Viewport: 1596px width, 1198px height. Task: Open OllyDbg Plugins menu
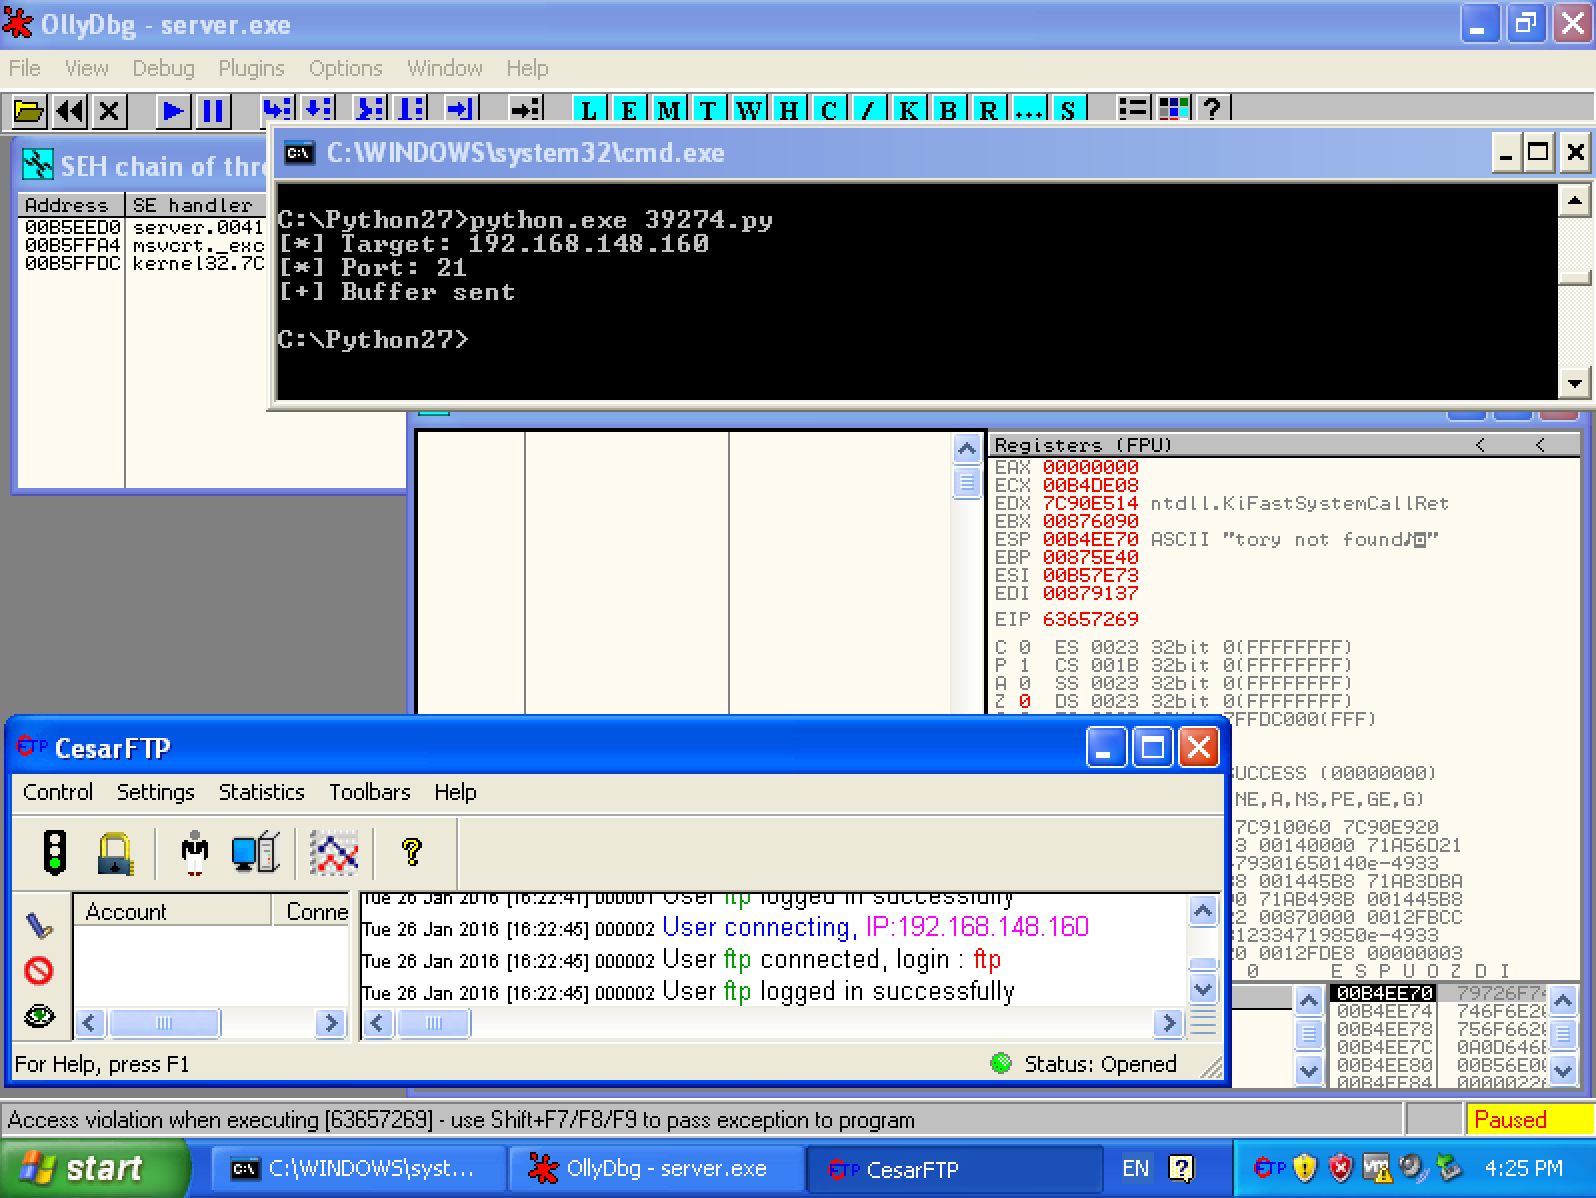point(252,68)
